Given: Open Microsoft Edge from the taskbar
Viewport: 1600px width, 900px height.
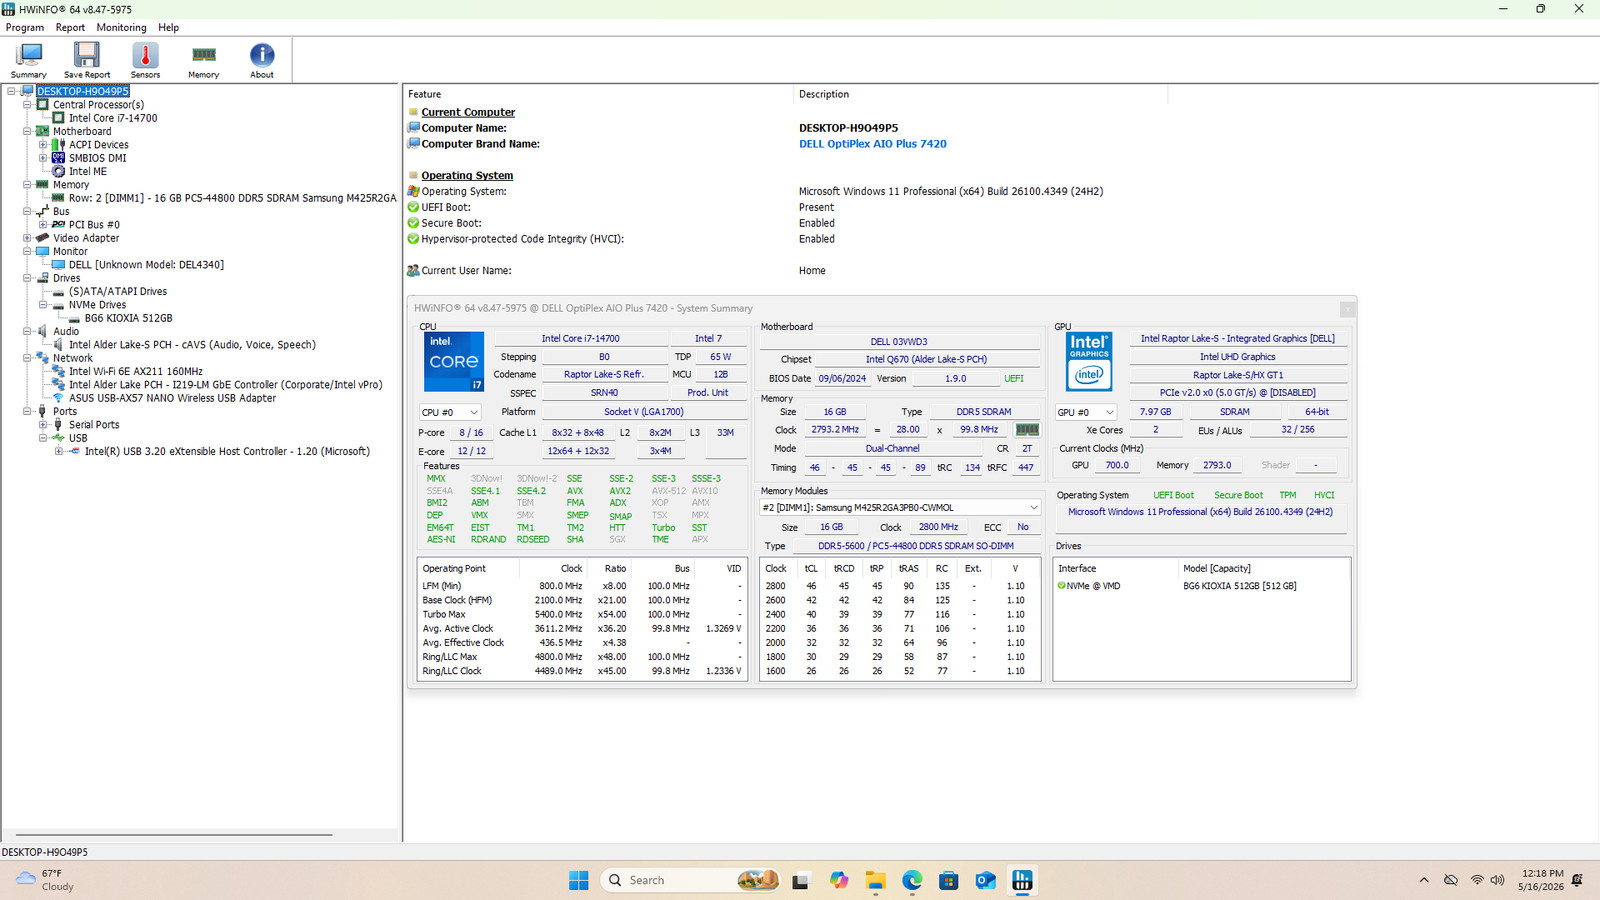Looking at the screenshot, I should click(x=912, y=880).
